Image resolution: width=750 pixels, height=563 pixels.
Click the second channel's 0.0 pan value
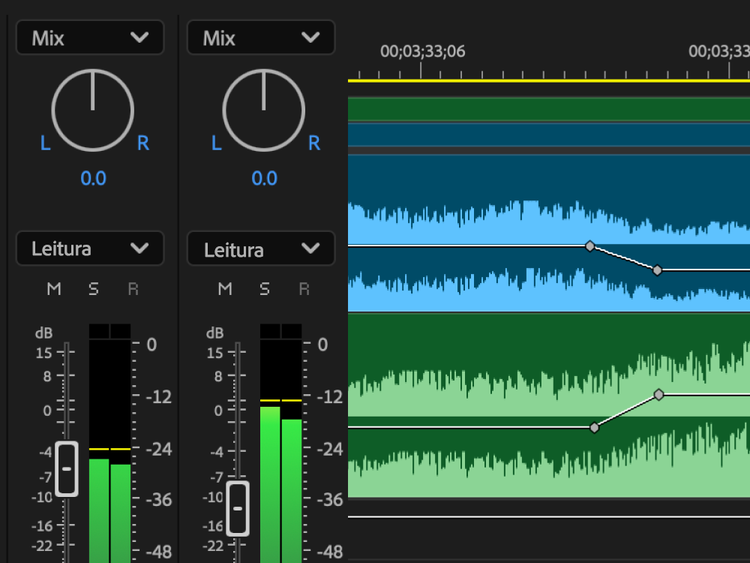(264, 178)
